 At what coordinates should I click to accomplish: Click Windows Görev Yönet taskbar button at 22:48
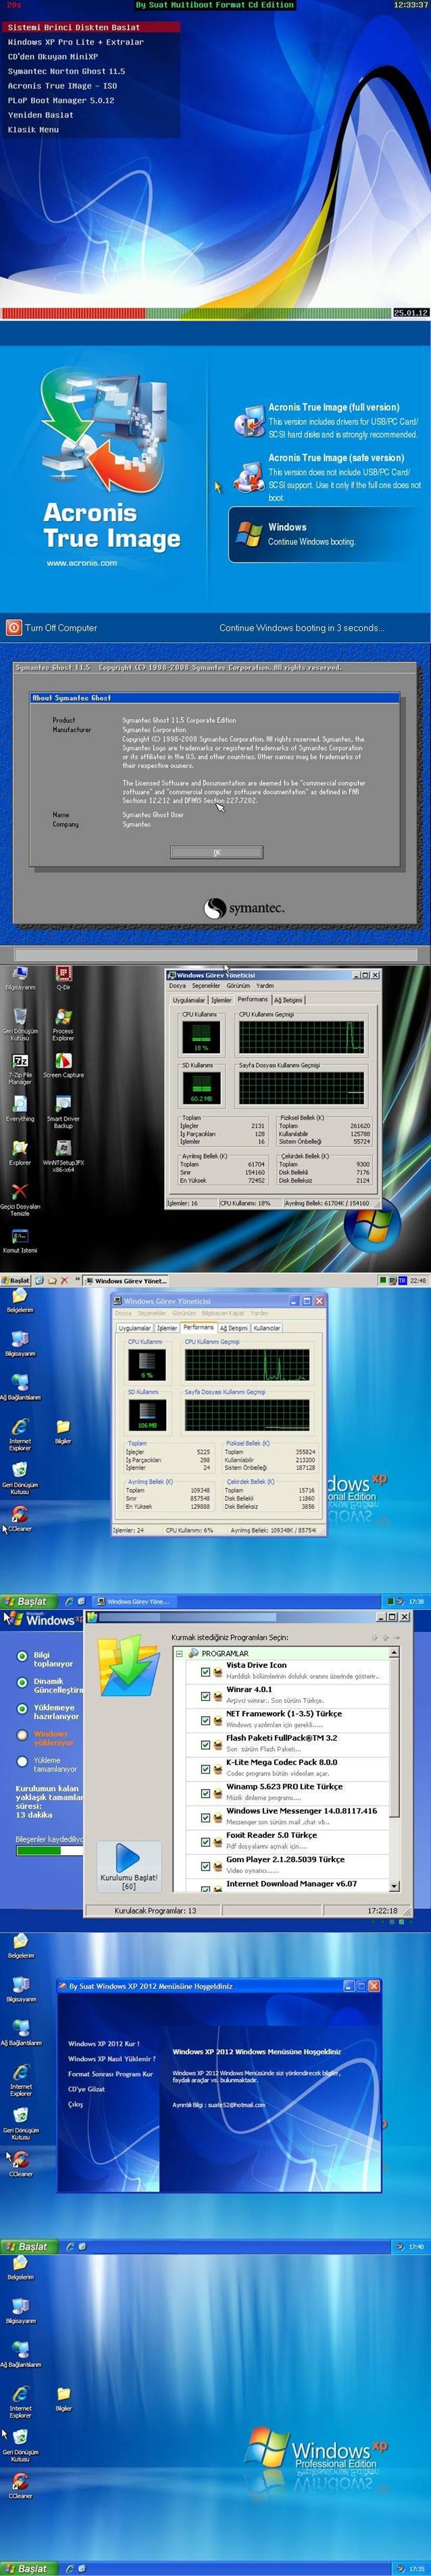click(126, 1280)
